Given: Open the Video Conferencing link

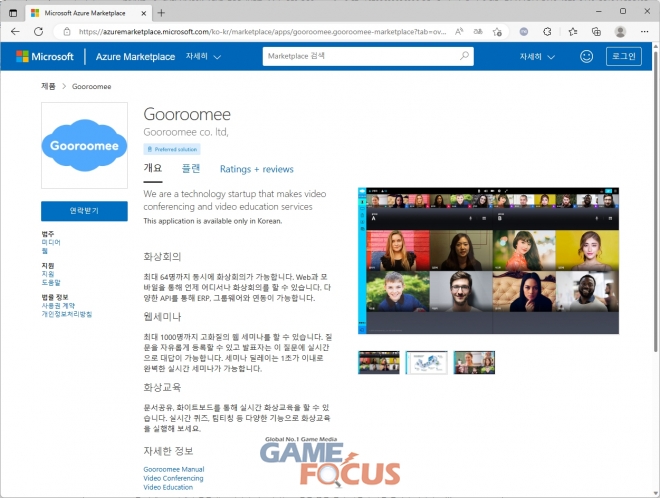Looking at the screenshot, I should (173, 478).
